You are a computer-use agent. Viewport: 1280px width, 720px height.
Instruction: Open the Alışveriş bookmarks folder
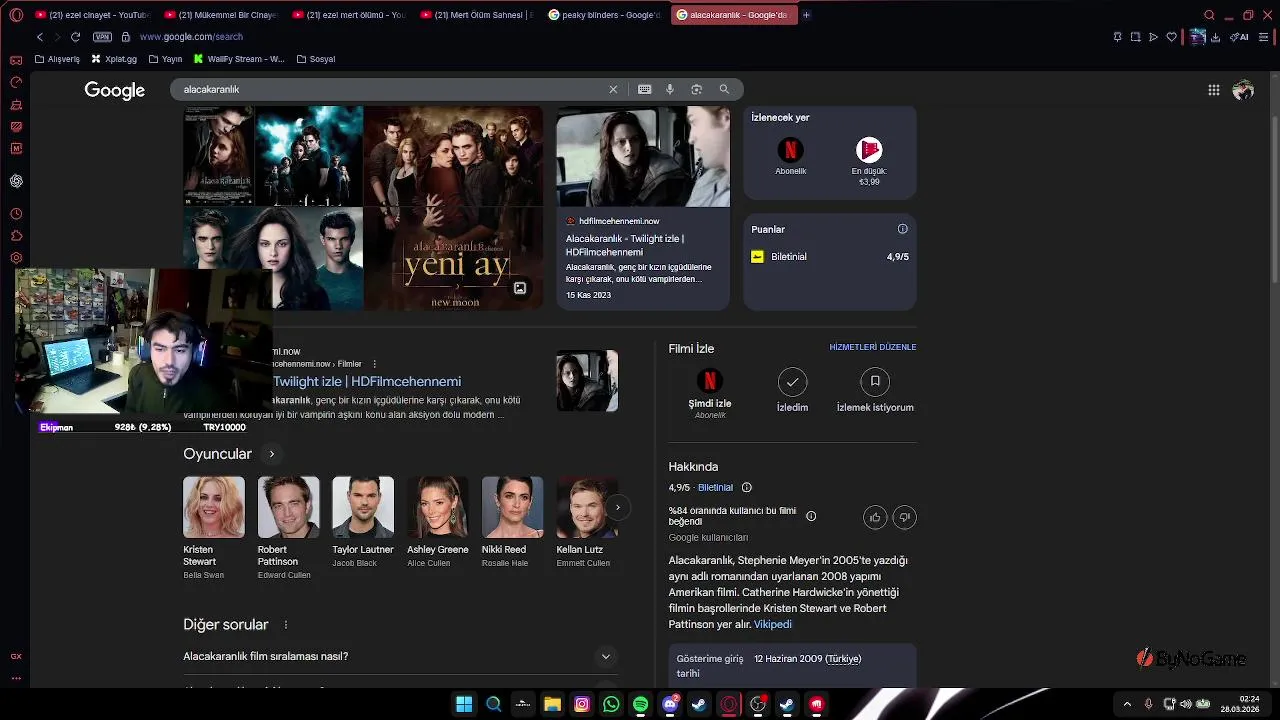(57, 59)
